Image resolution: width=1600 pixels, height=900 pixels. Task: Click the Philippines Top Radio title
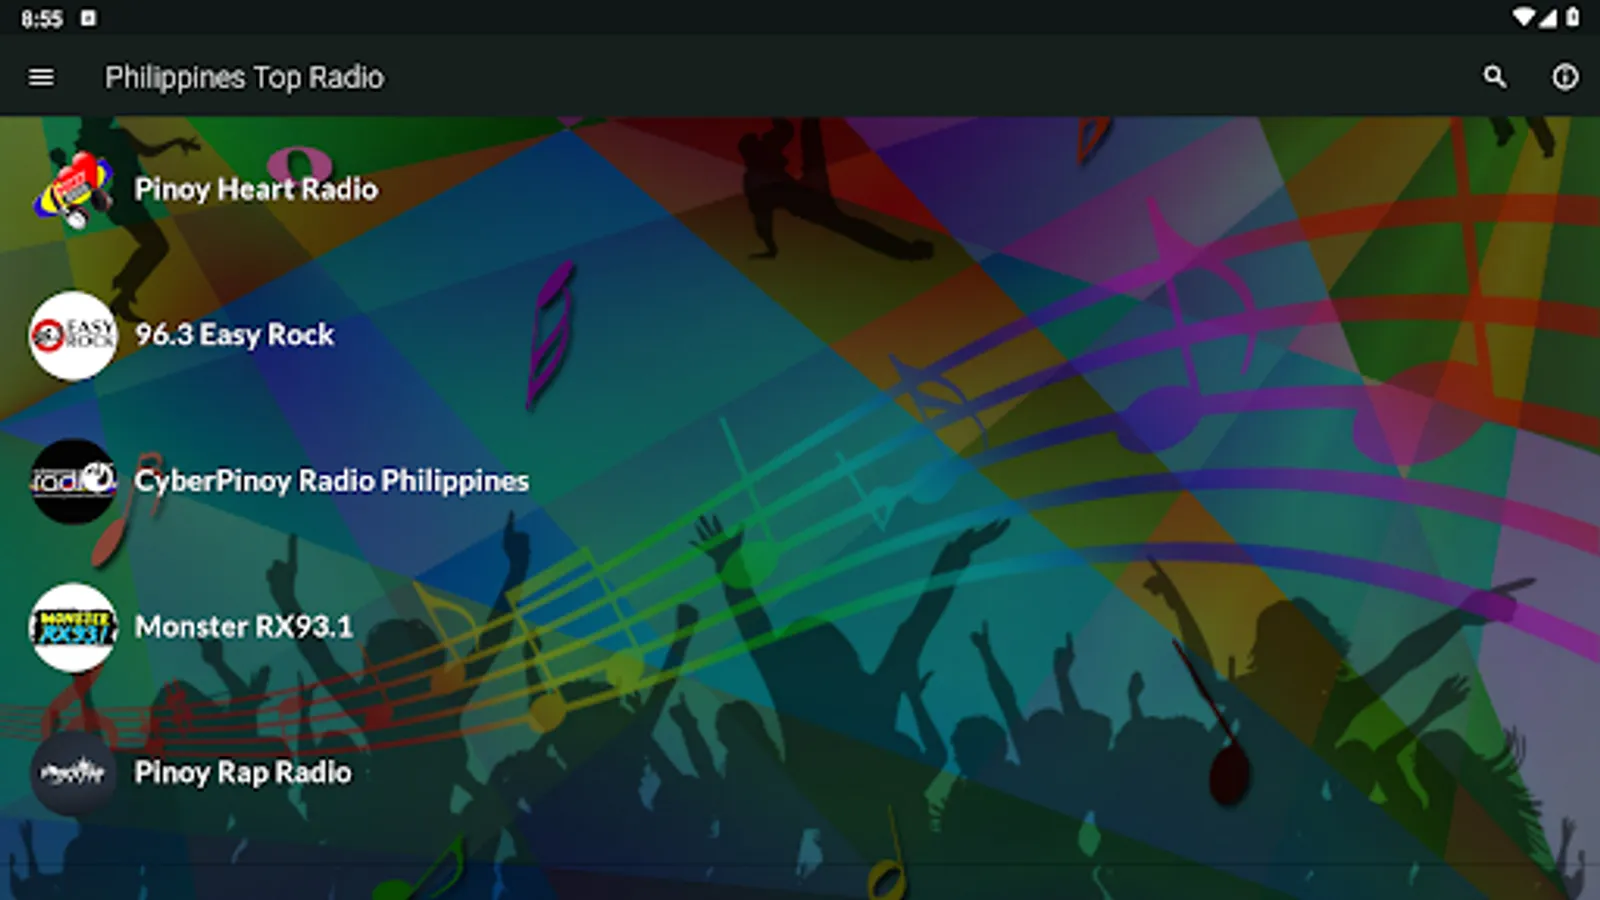(244, 77)
